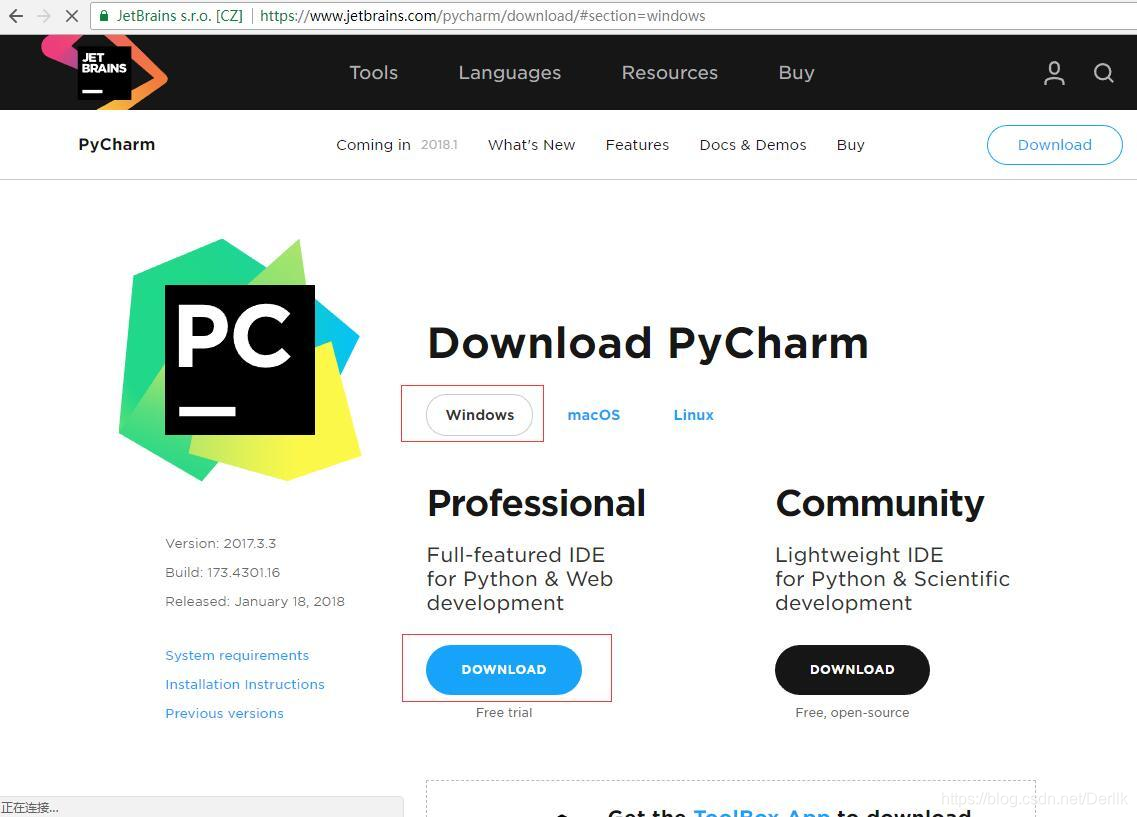The height and width of the screenshot is (817, 1137).
Task: Go to What's New page
Action: pos(532,145)
